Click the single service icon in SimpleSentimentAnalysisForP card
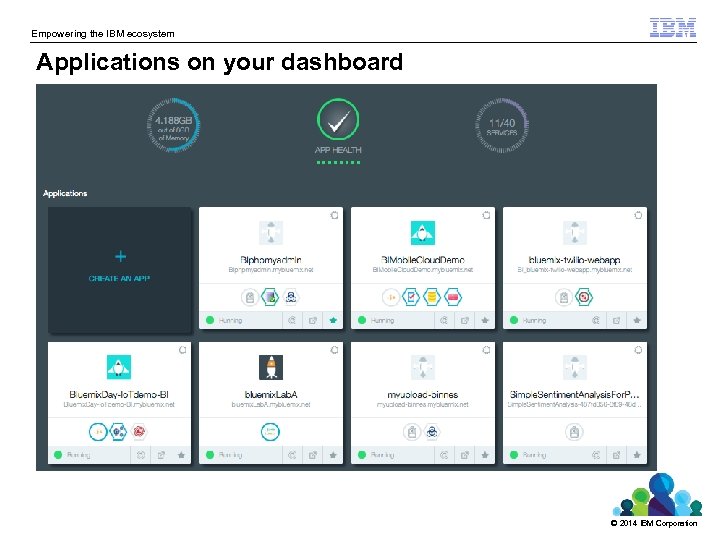The height and width of the screenshot is (540, 720). (x=574, y=432)
